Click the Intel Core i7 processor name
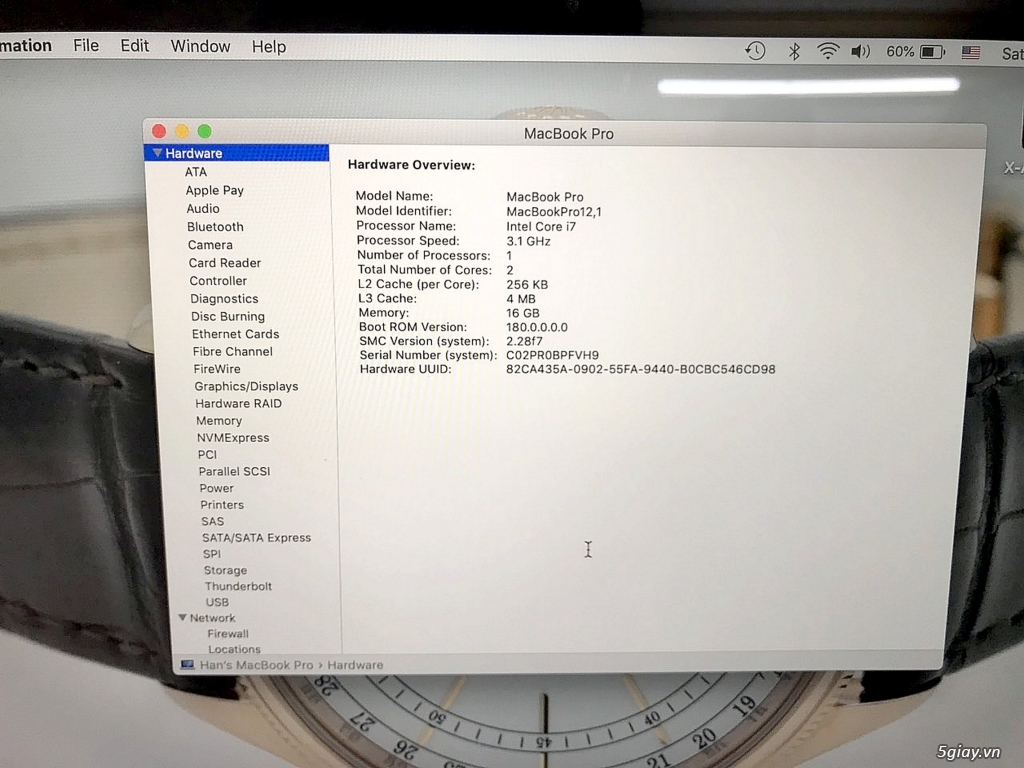Image resolution: width=1024 pixels, height=768 pixels. click(x=541, y=227)
